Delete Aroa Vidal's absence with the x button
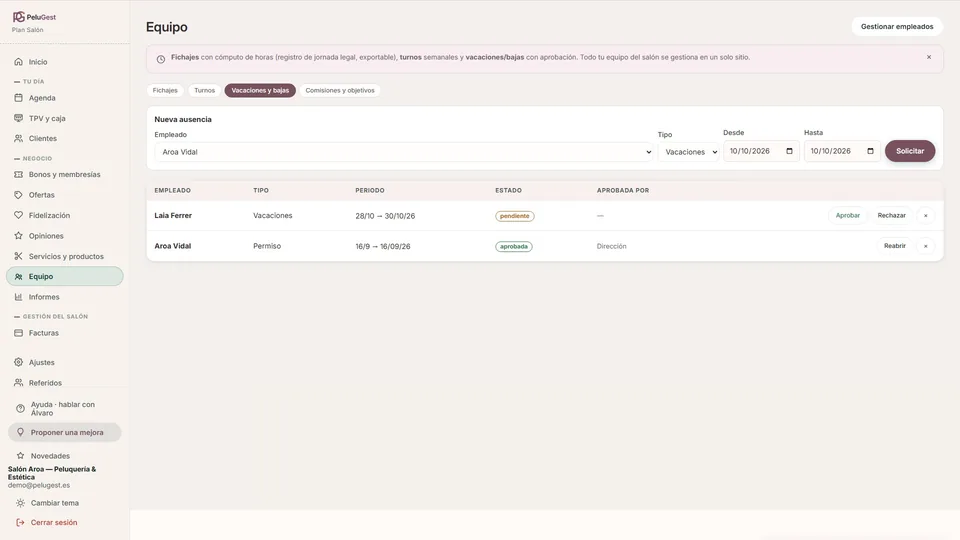Screen dimensions: 960x540 [x=926, y=246]
